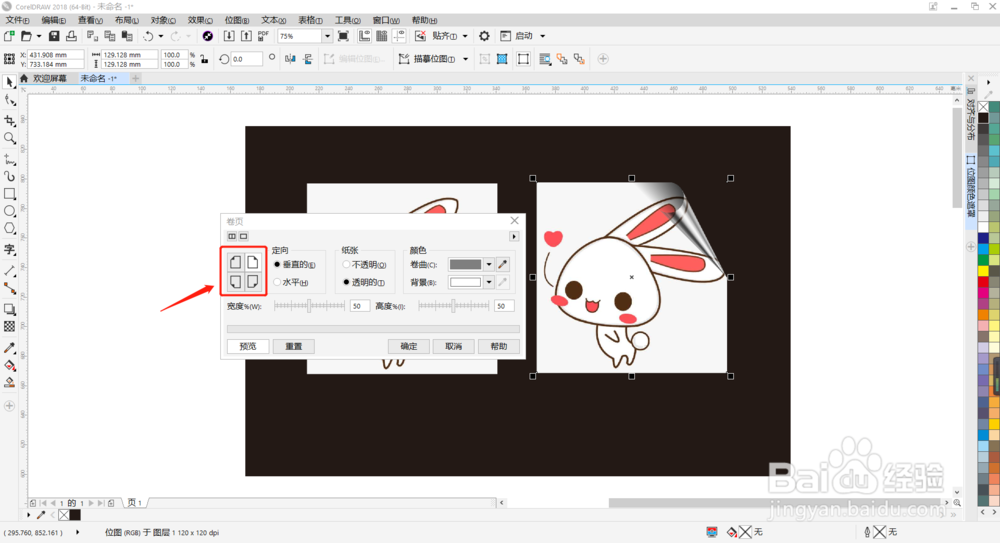
Task: Select bottom-right page curl corner icon
Action: [x=253, y=281]
